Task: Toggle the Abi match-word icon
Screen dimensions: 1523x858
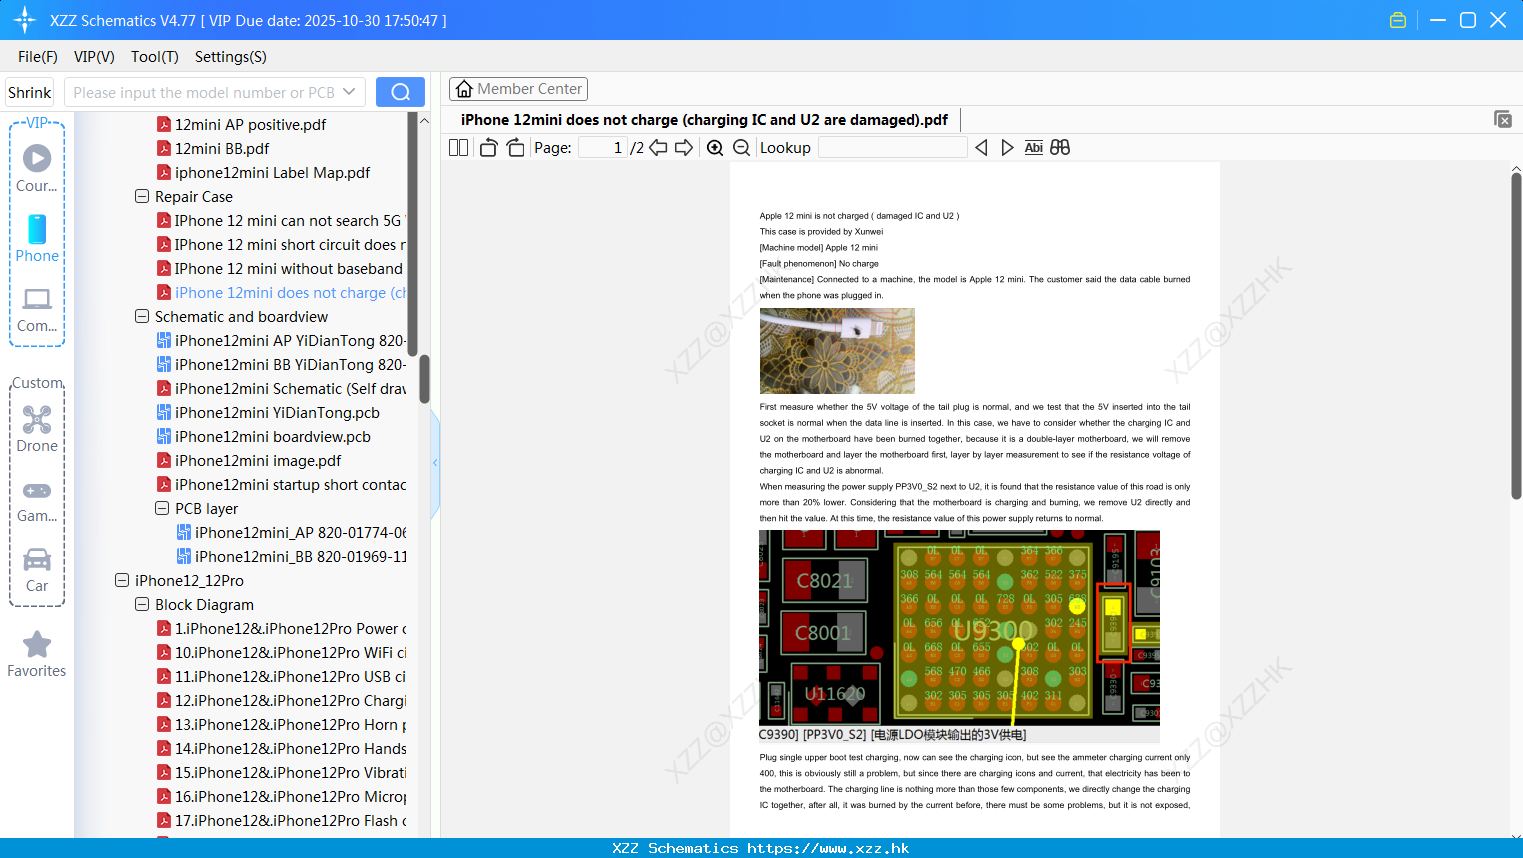Action: (1034, 148)
